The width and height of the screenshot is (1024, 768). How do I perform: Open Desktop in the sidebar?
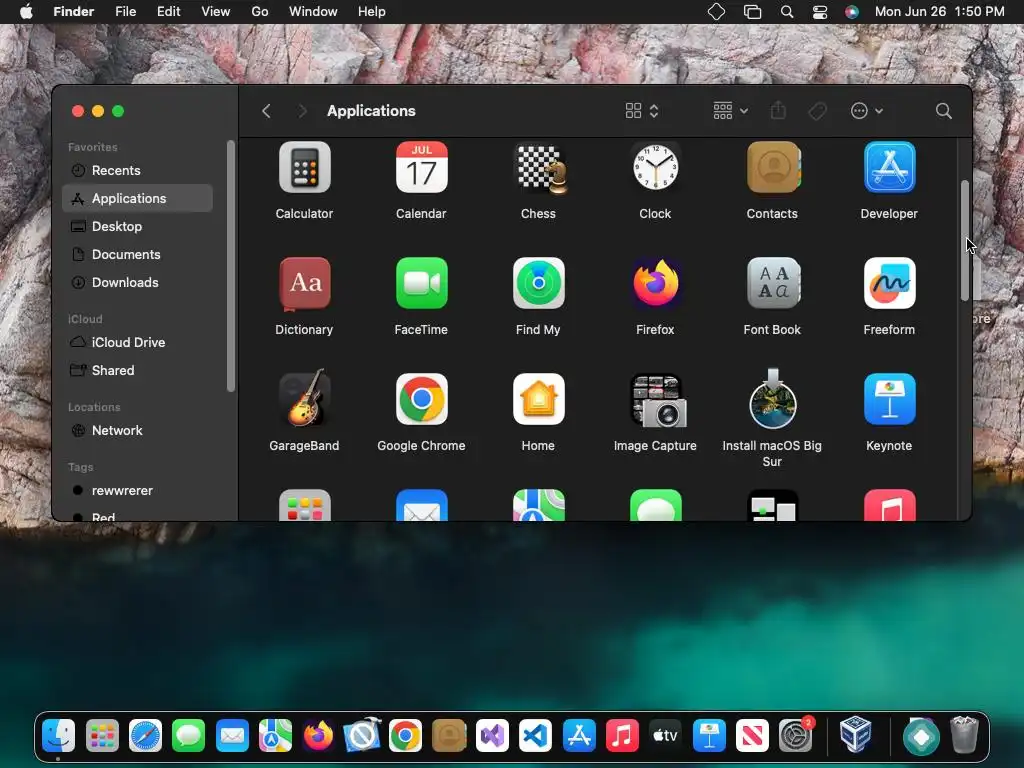coord(137,227)
